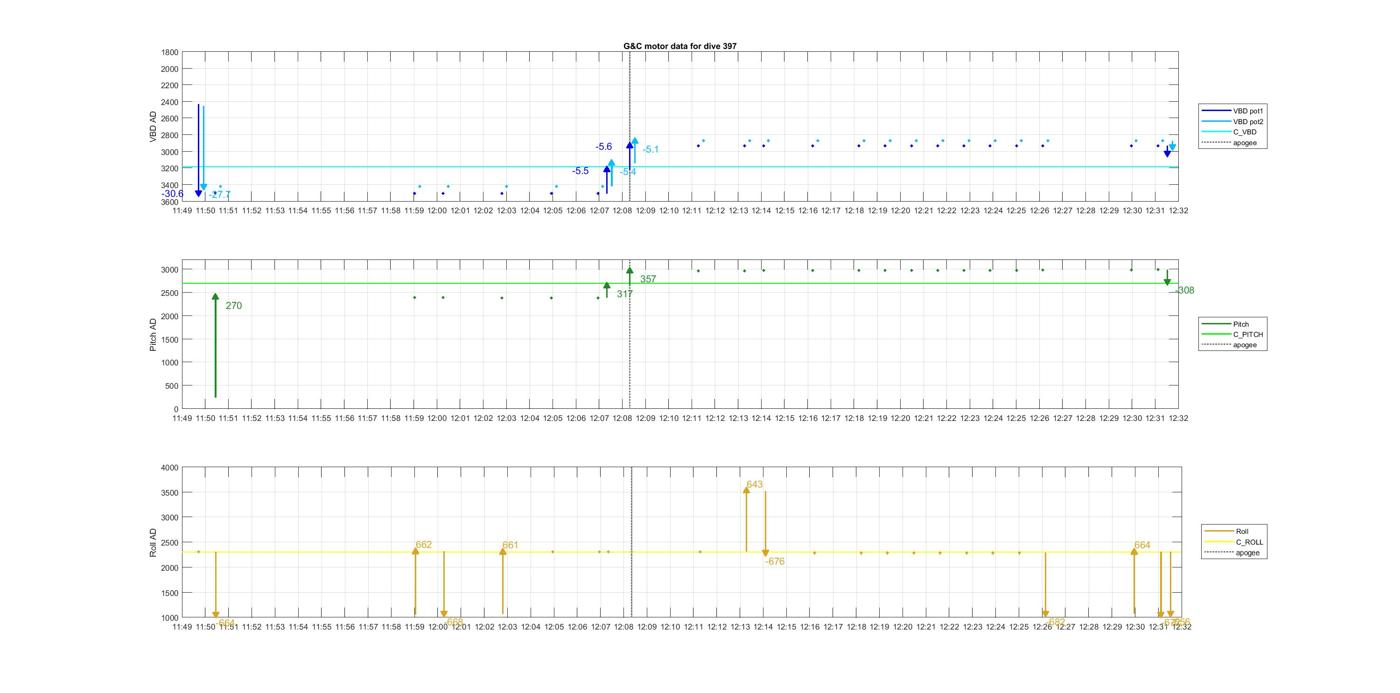Click the 'Roll AD' y-axis label

pos(154,543)
